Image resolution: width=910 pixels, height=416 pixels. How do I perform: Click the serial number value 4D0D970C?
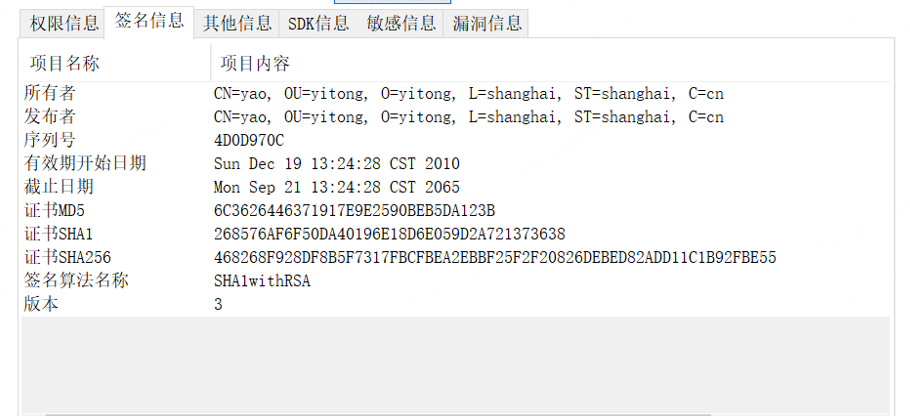[249, 140]
